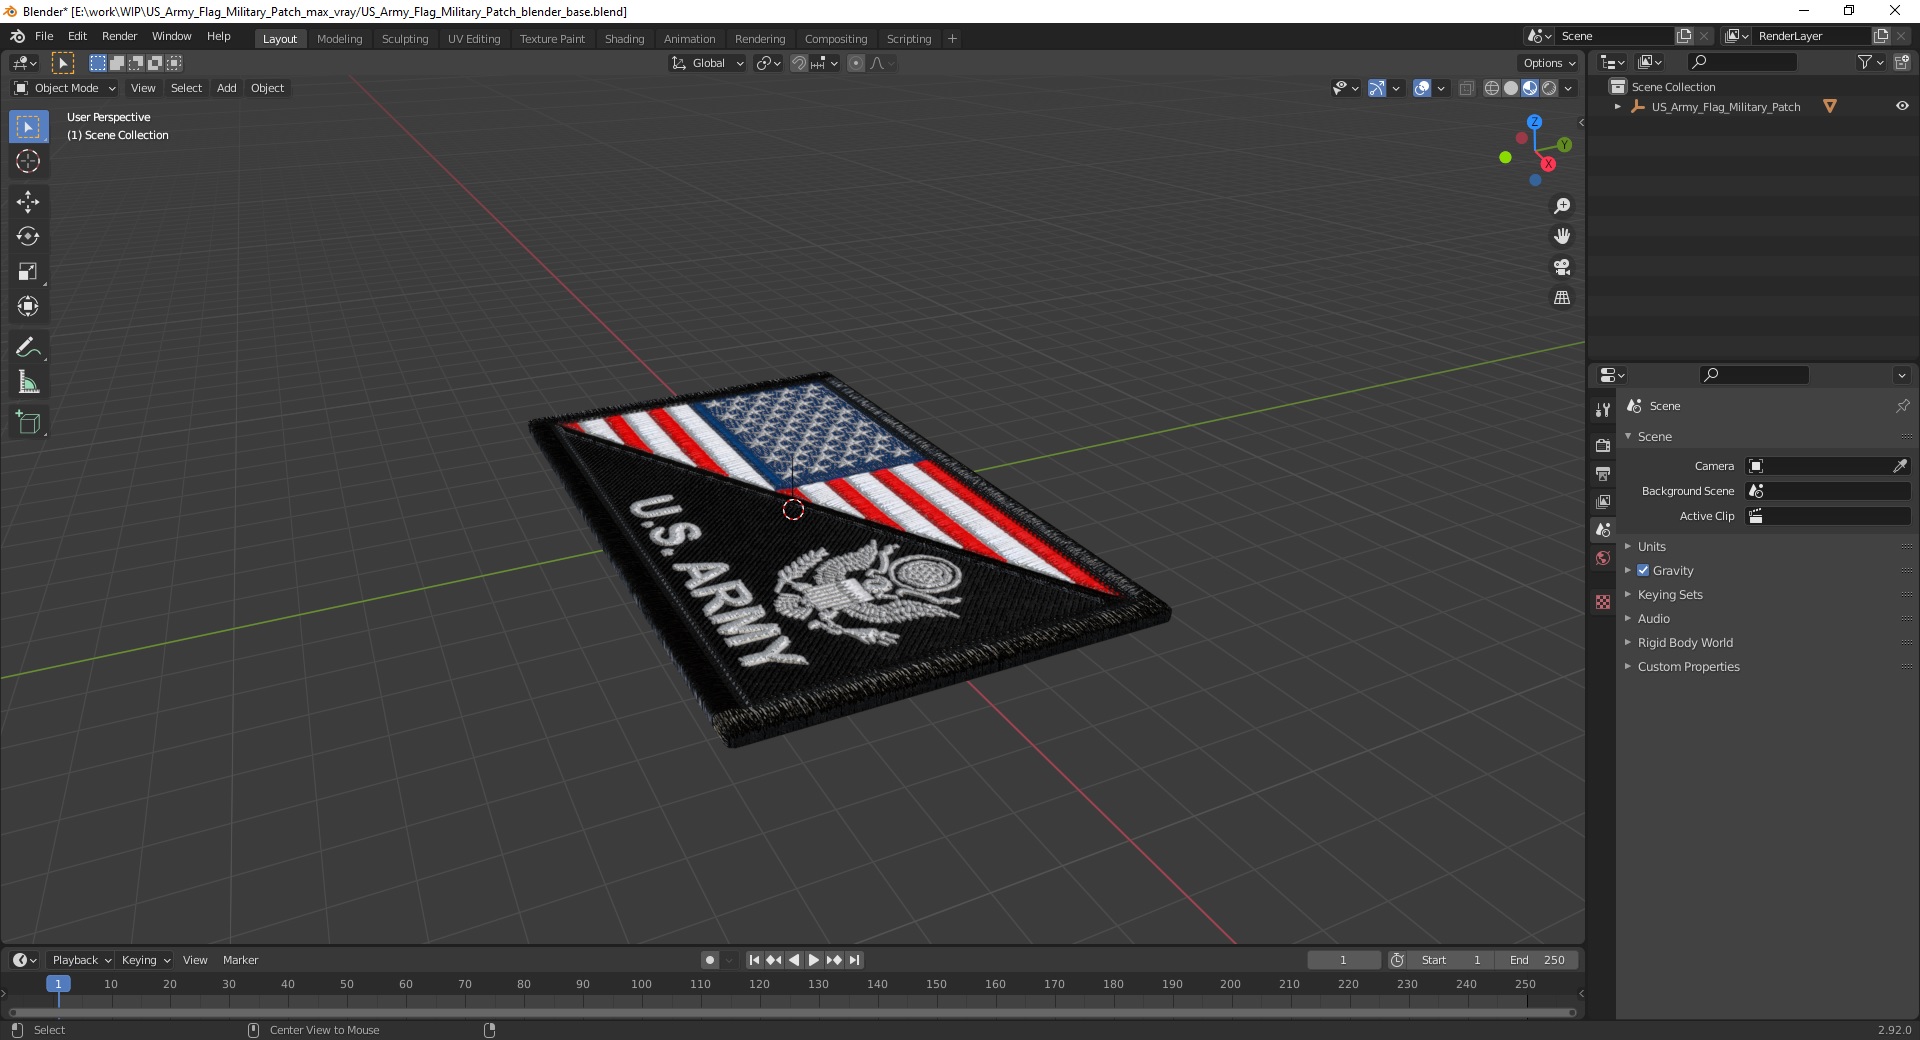The image size is (1920, 1040).
Task: Switch perspective/orthographic grid icon
Action: [1562, 298]
